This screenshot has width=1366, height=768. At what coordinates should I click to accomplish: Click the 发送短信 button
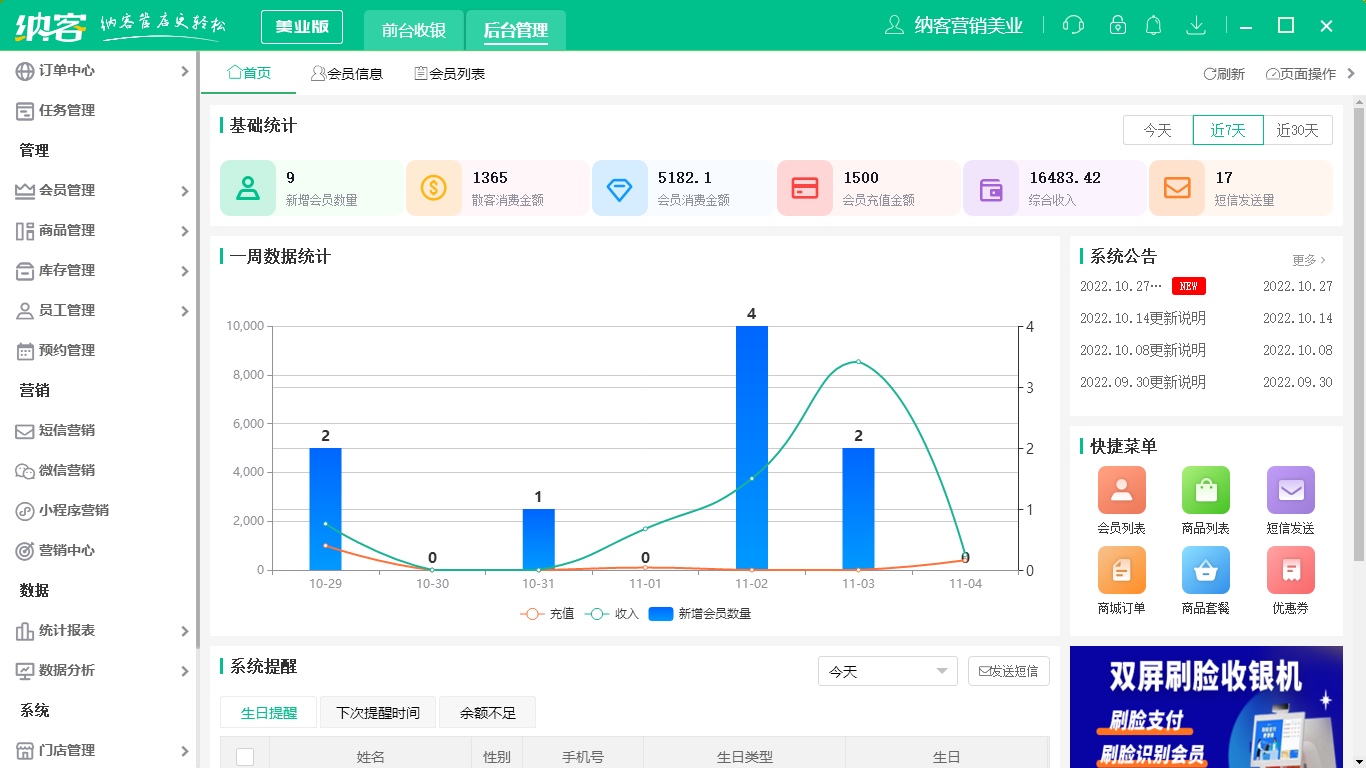[1008, 671]
